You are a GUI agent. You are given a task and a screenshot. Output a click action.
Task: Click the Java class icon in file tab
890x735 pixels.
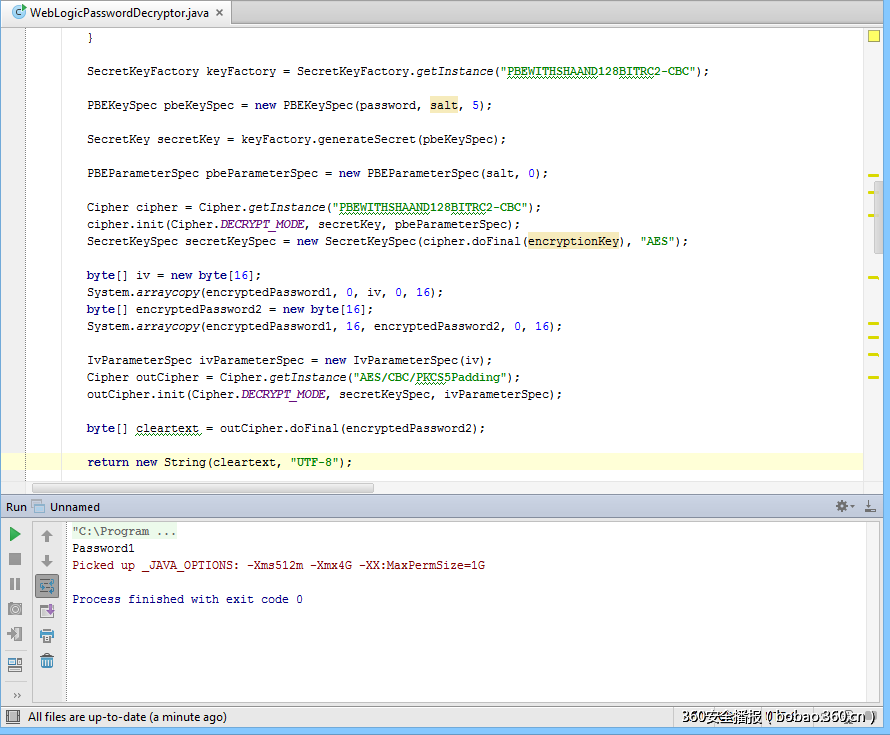point(19,11)
